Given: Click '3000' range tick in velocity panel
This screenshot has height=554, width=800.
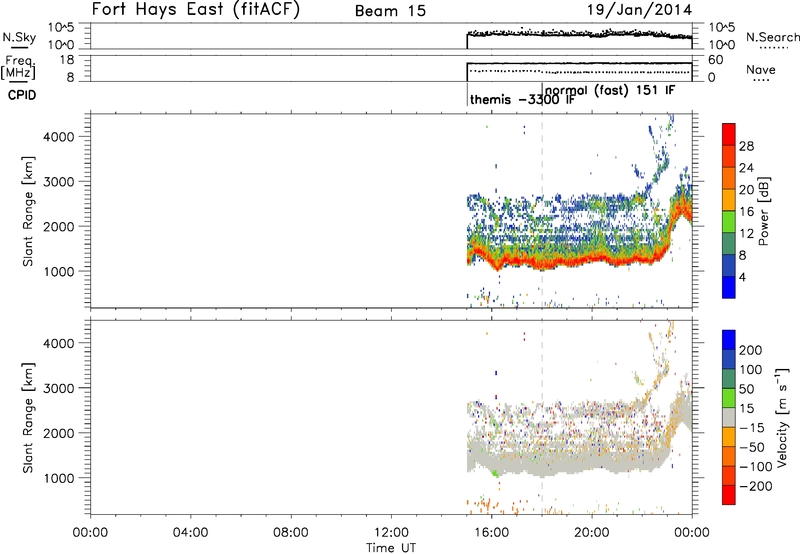Looking at the screenshot, I should pyautogui.click(x=58, y=388).
